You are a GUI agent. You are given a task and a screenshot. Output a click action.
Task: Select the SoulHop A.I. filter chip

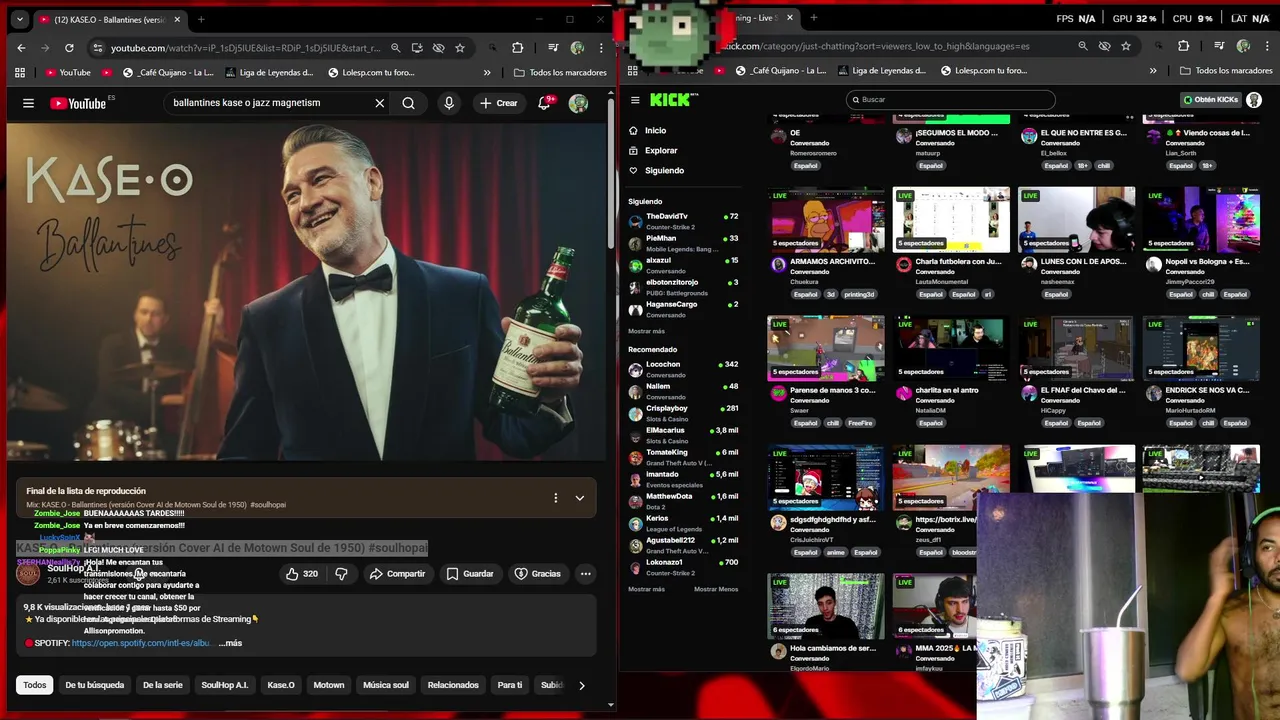(225, 685)
